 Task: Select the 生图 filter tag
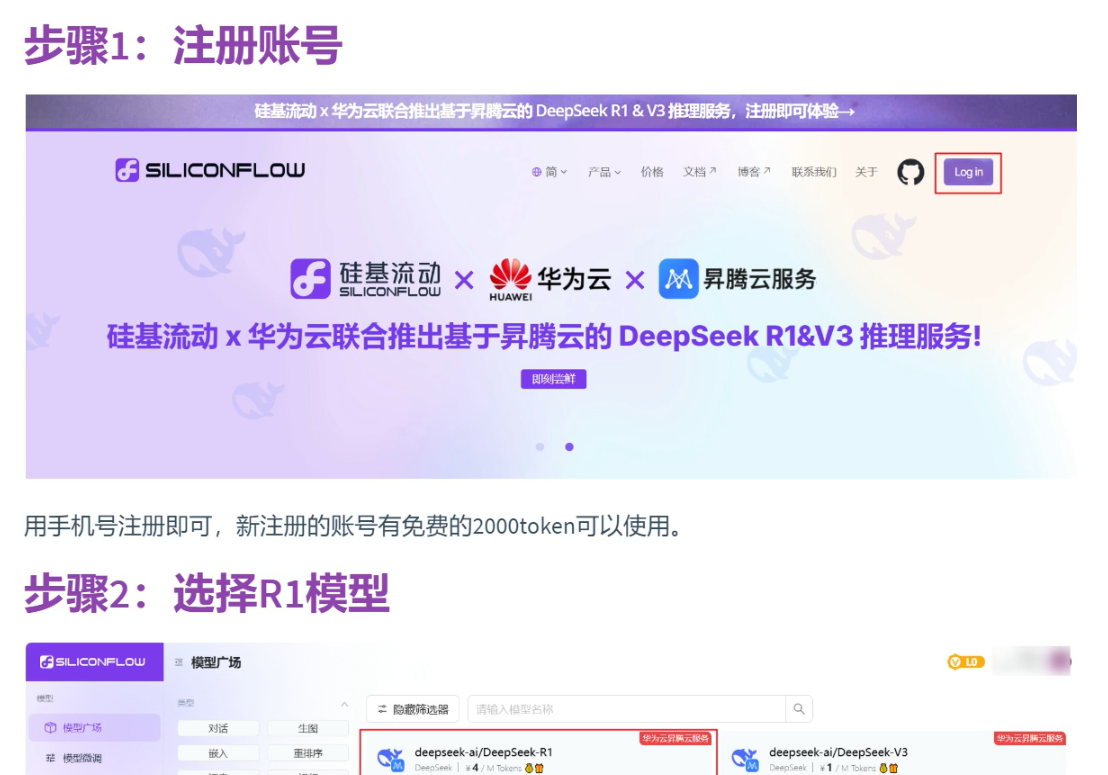pyautogui.click(x=307, y=728)
